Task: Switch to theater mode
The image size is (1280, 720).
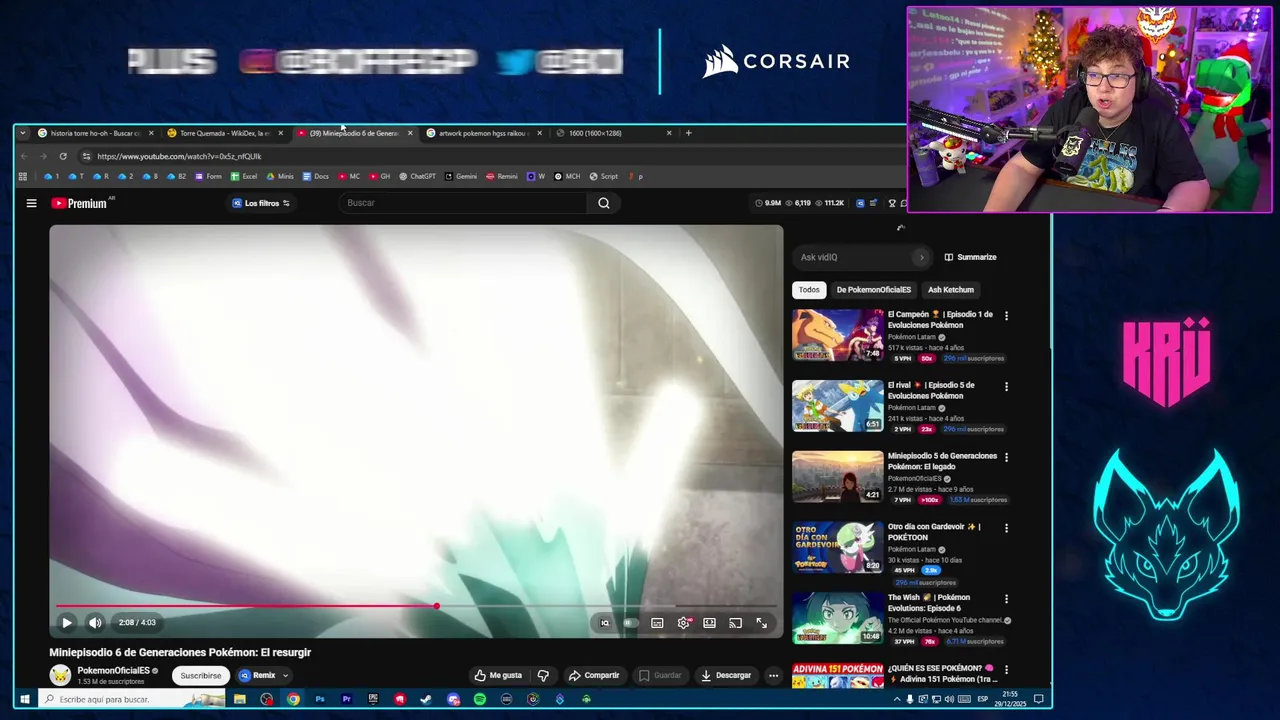Action: pyautogui.click(x=709, y=622)
